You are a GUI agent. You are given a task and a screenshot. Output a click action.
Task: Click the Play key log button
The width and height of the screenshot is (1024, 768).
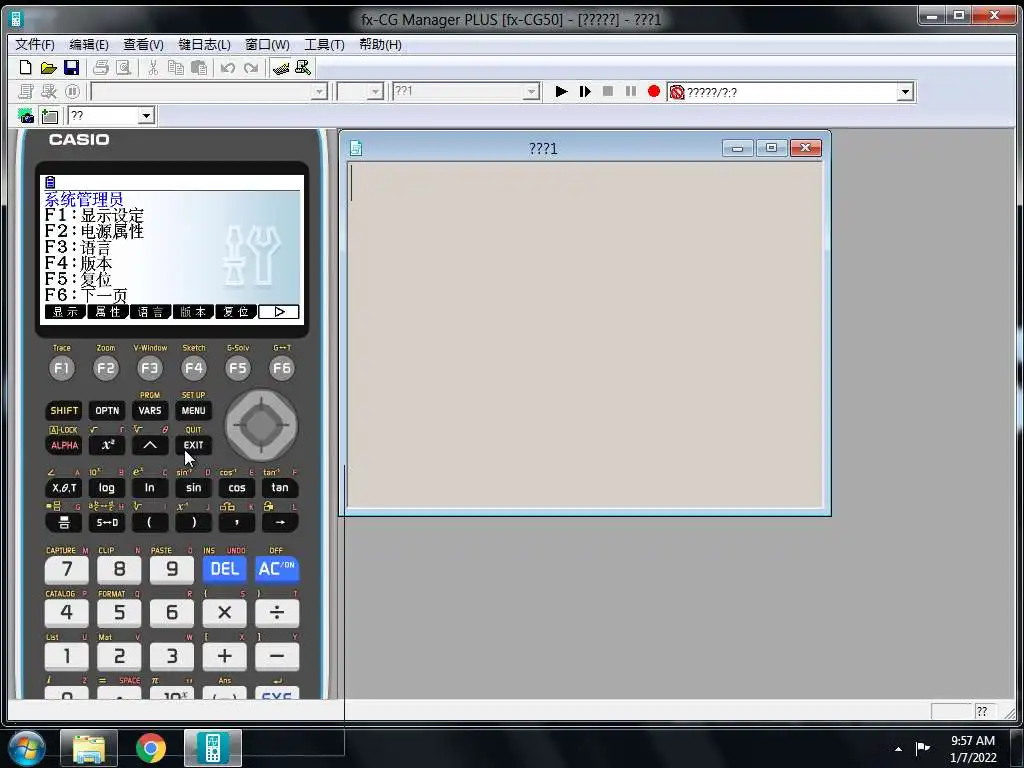[561, 91]
